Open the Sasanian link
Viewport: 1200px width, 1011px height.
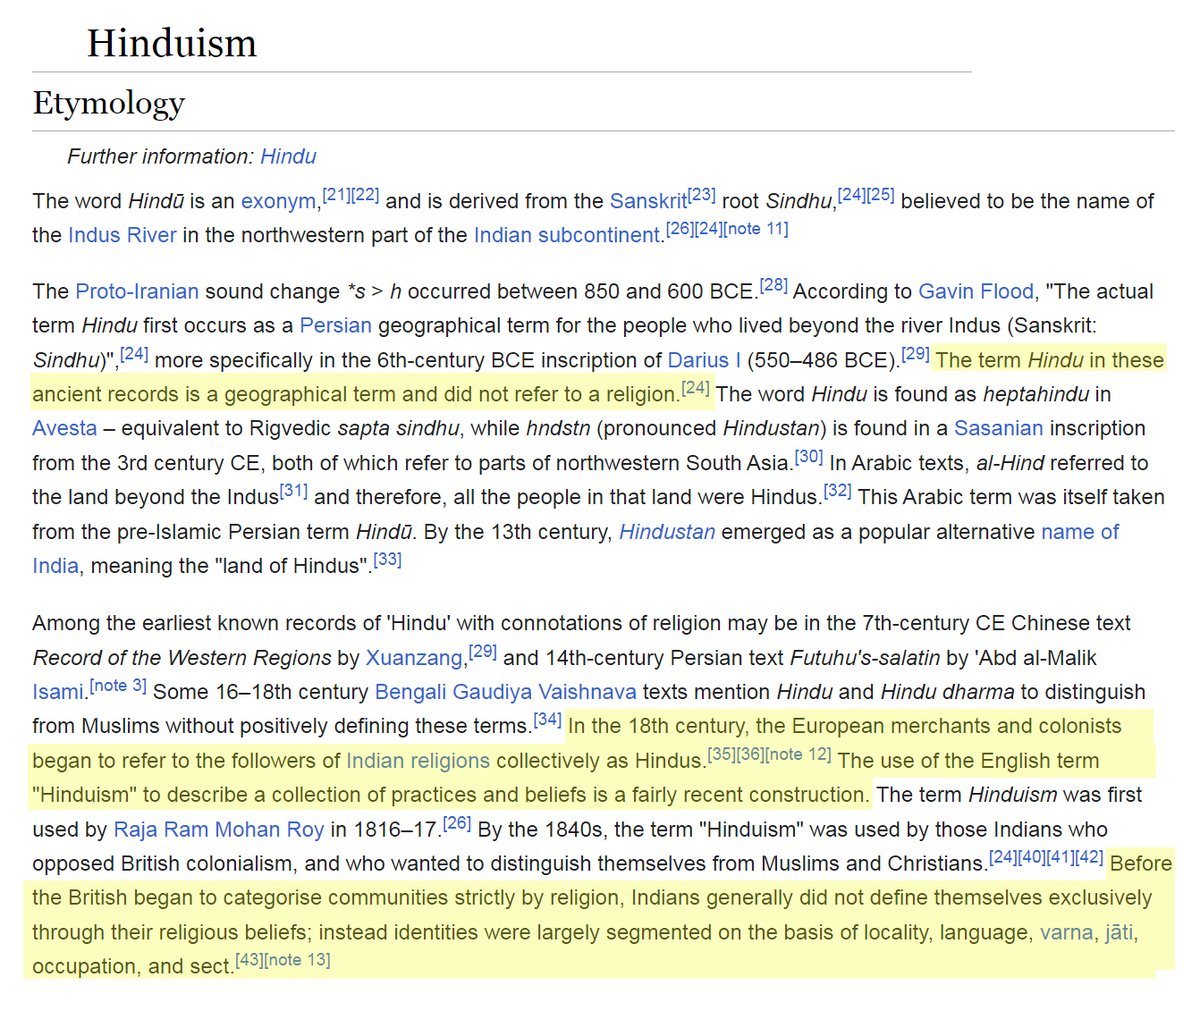[998, 428]
